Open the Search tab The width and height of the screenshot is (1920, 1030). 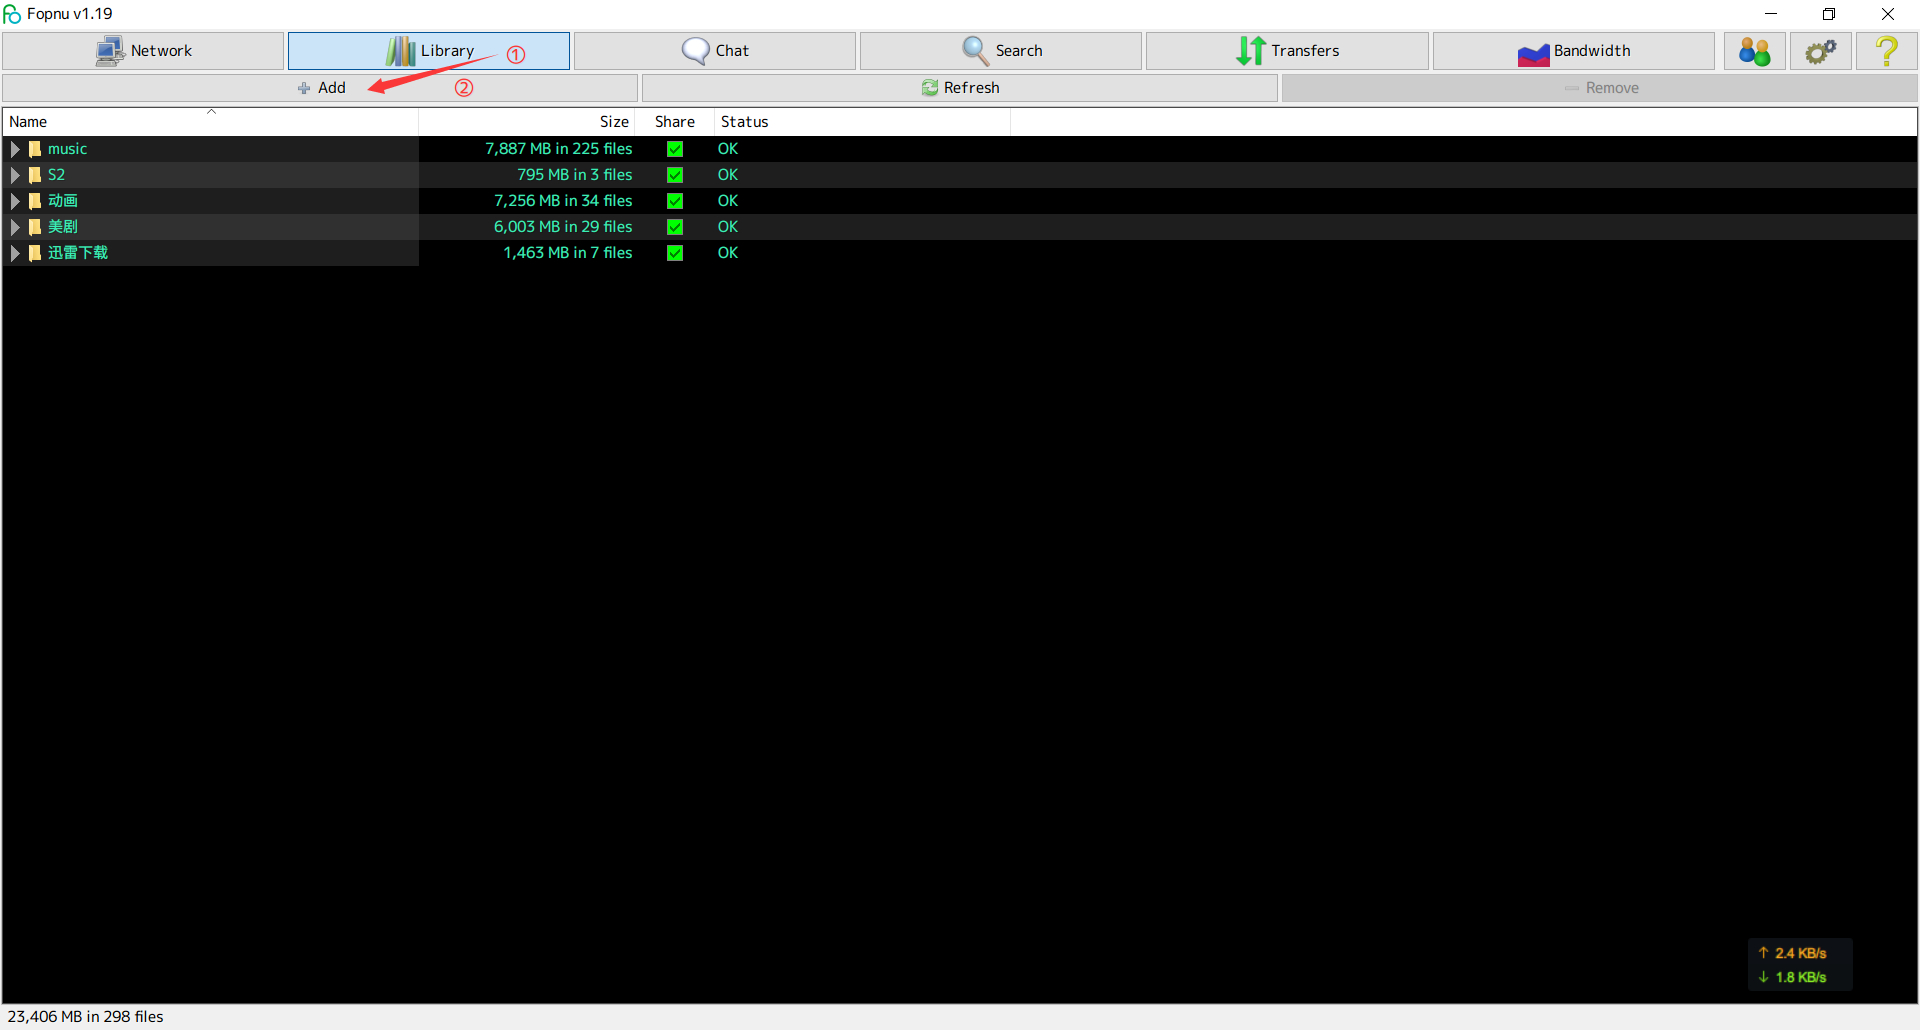click(x=1000, y=51)
